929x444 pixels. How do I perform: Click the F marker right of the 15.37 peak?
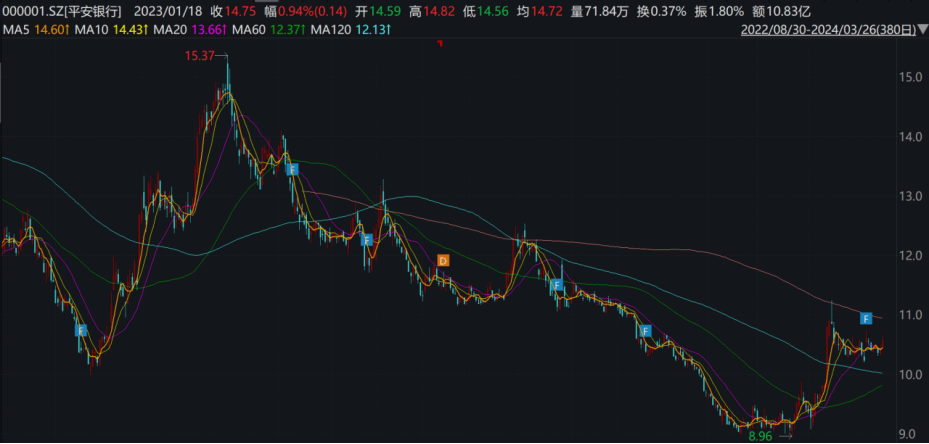click(292, 170)
